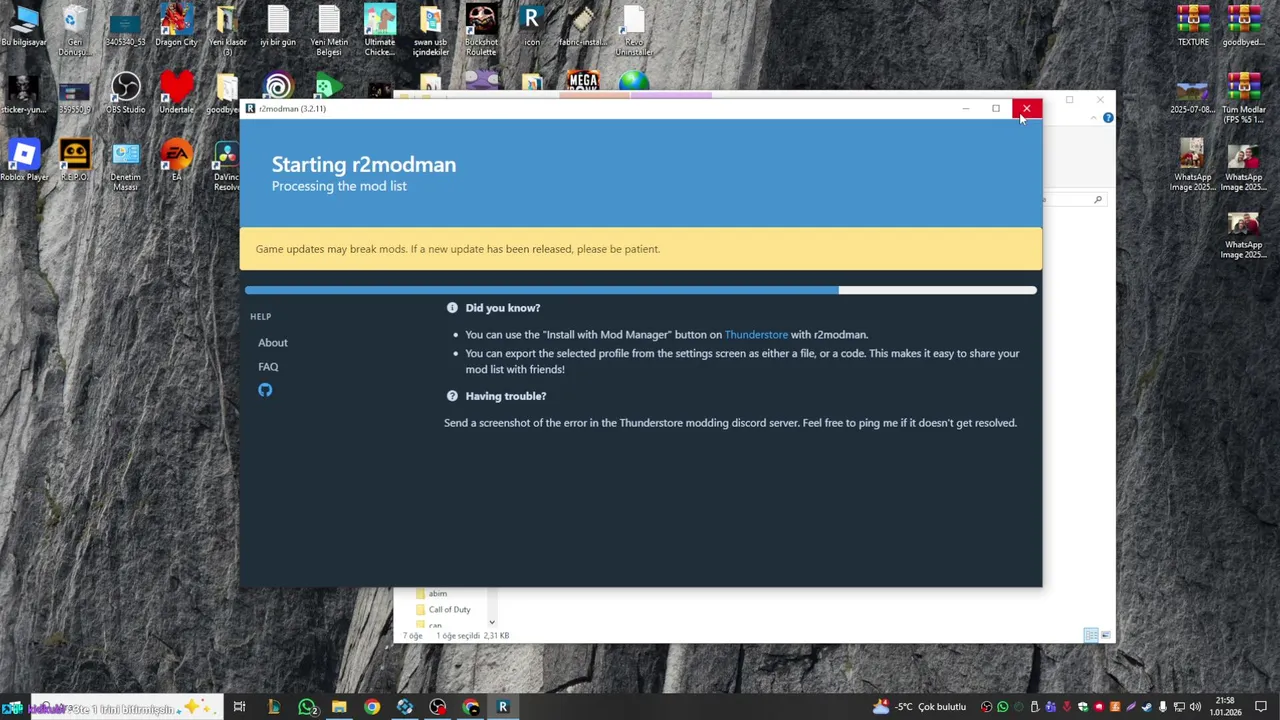
Task: Select the Yeni Metin Belgesi file
Action: tap(329, 30)
